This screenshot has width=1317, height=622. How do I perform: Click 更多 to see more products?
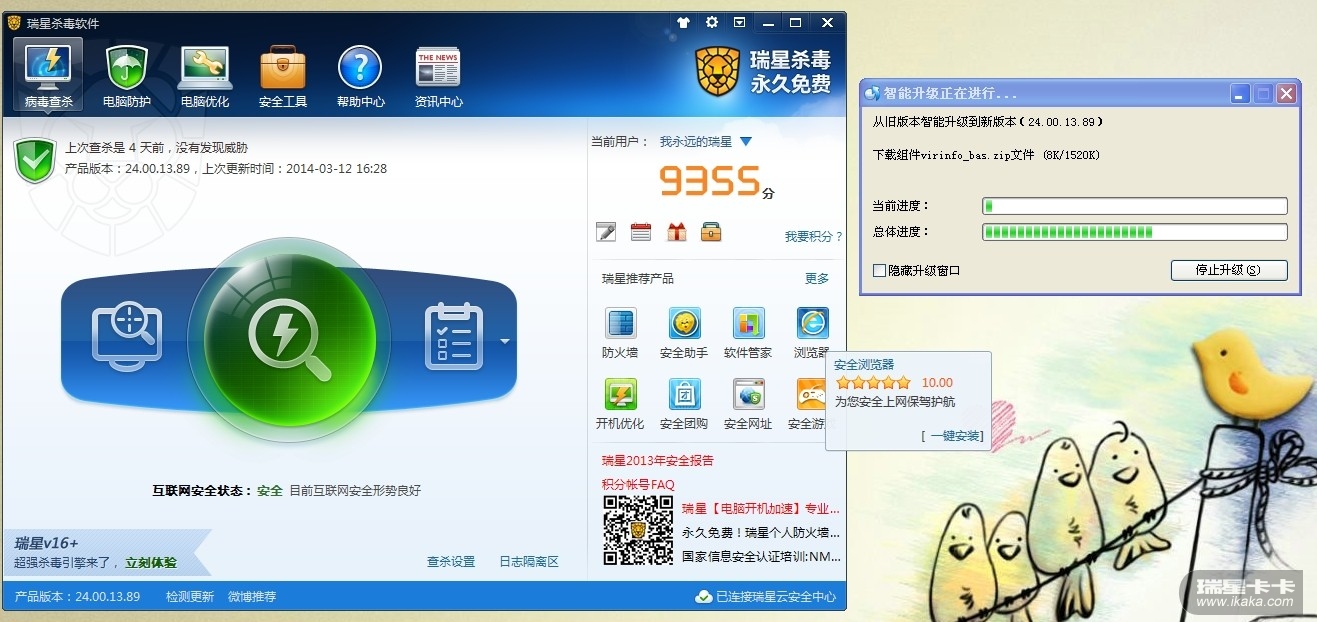pyautogui.click(x=817, y=279)
